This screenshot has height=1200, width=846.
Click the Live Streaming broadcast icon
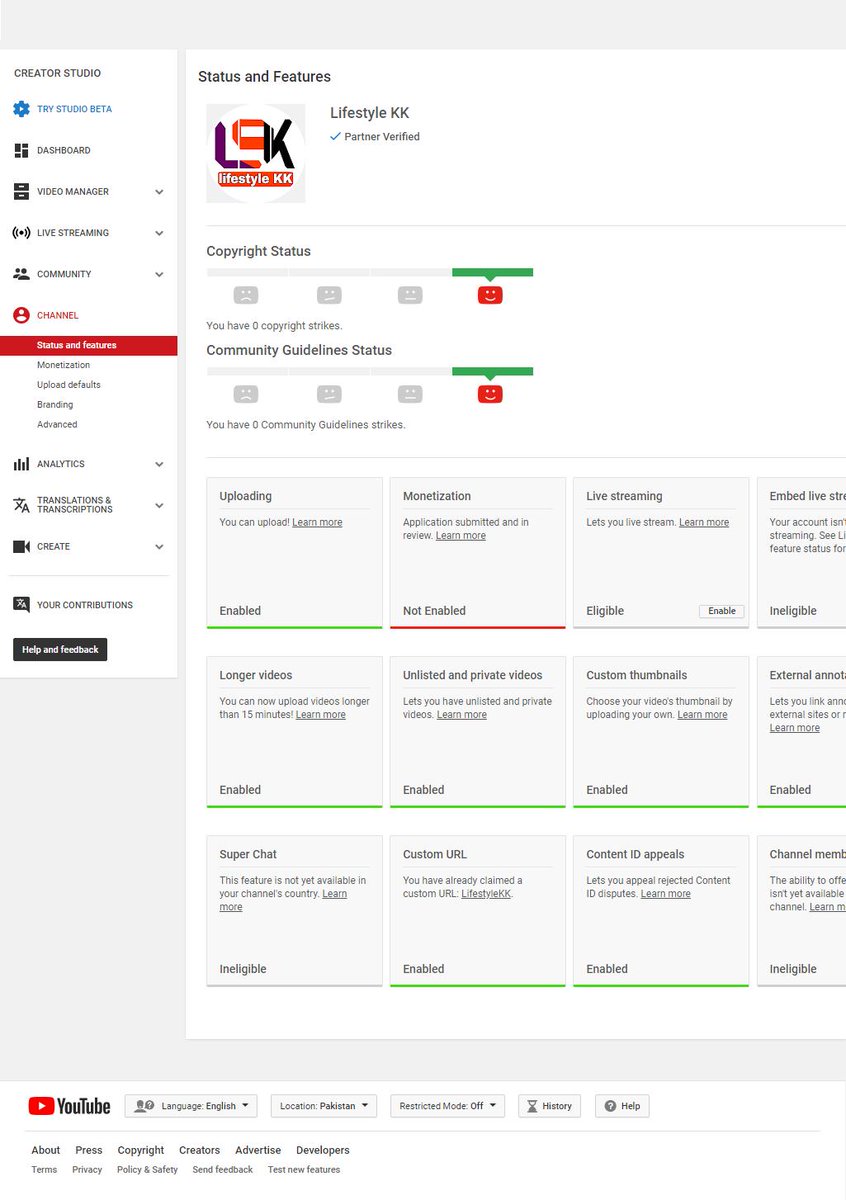(x=21, y=233)
